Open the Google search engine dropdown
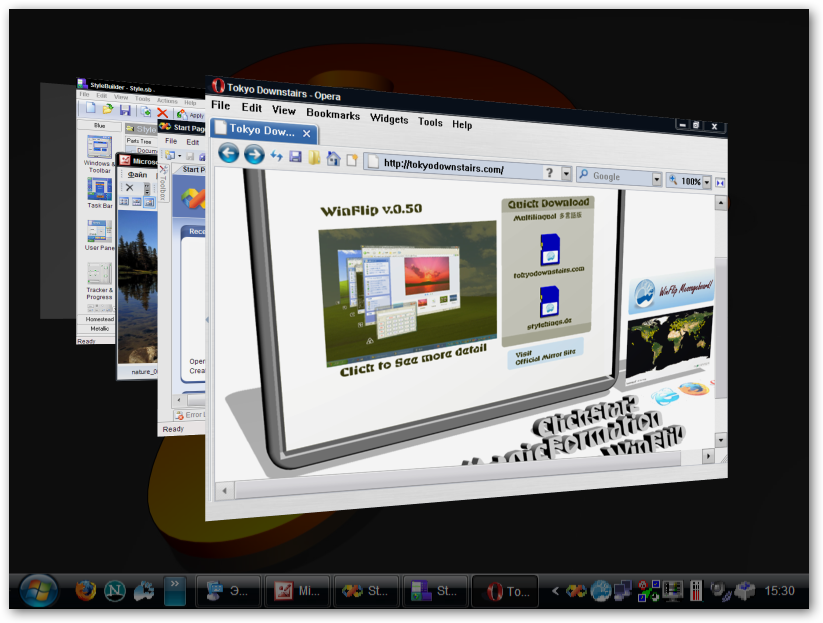823x623 pixels. pyautogui.click(x=656, y=179)
